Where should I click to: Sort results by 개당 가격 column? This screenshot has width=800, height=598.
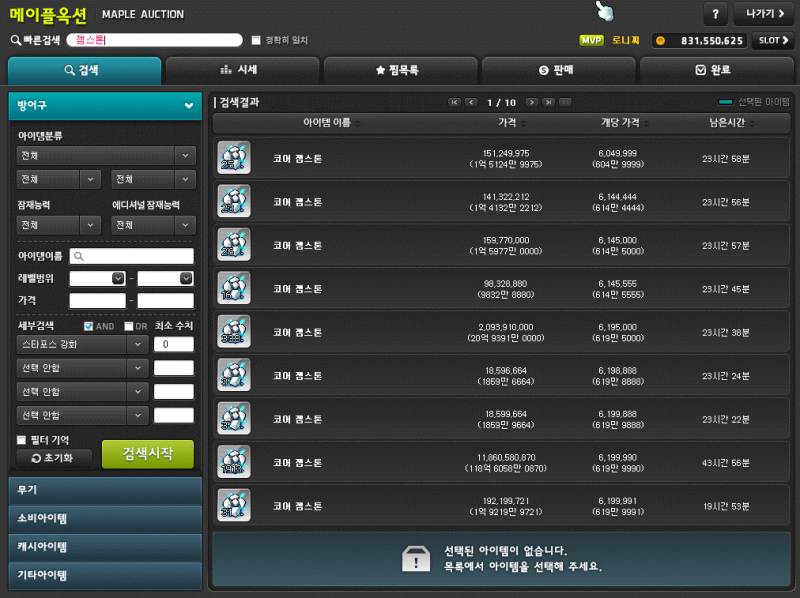click(624, 123)
